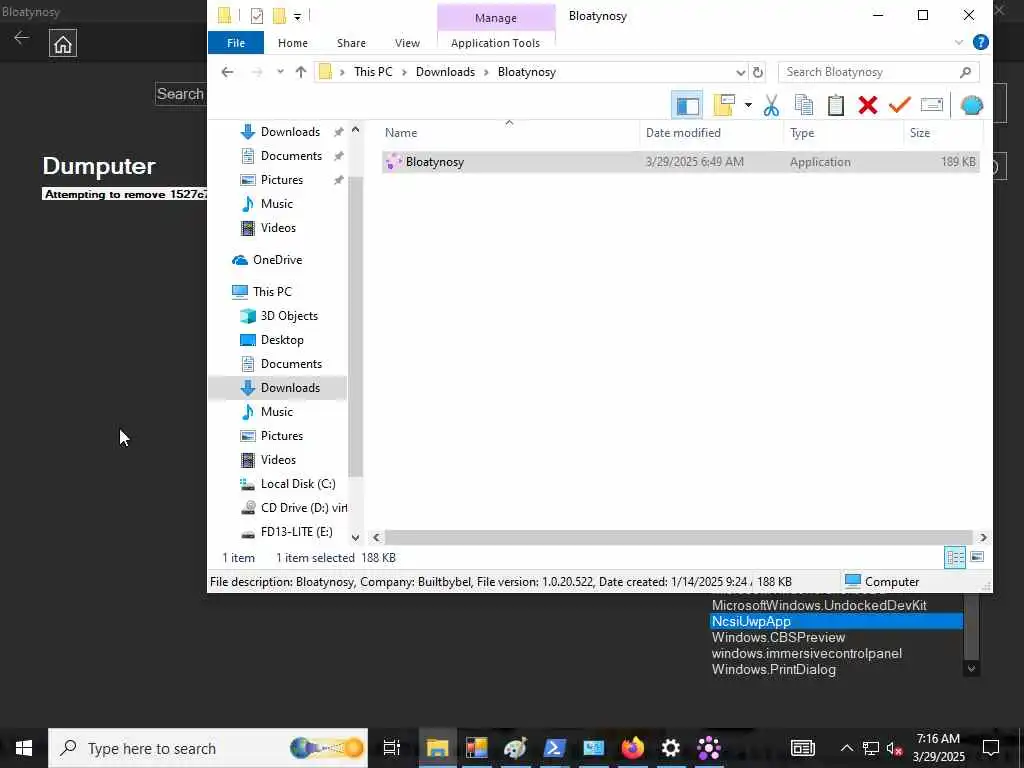Toggle the navigation pane toolbar button

pos(687,105)
